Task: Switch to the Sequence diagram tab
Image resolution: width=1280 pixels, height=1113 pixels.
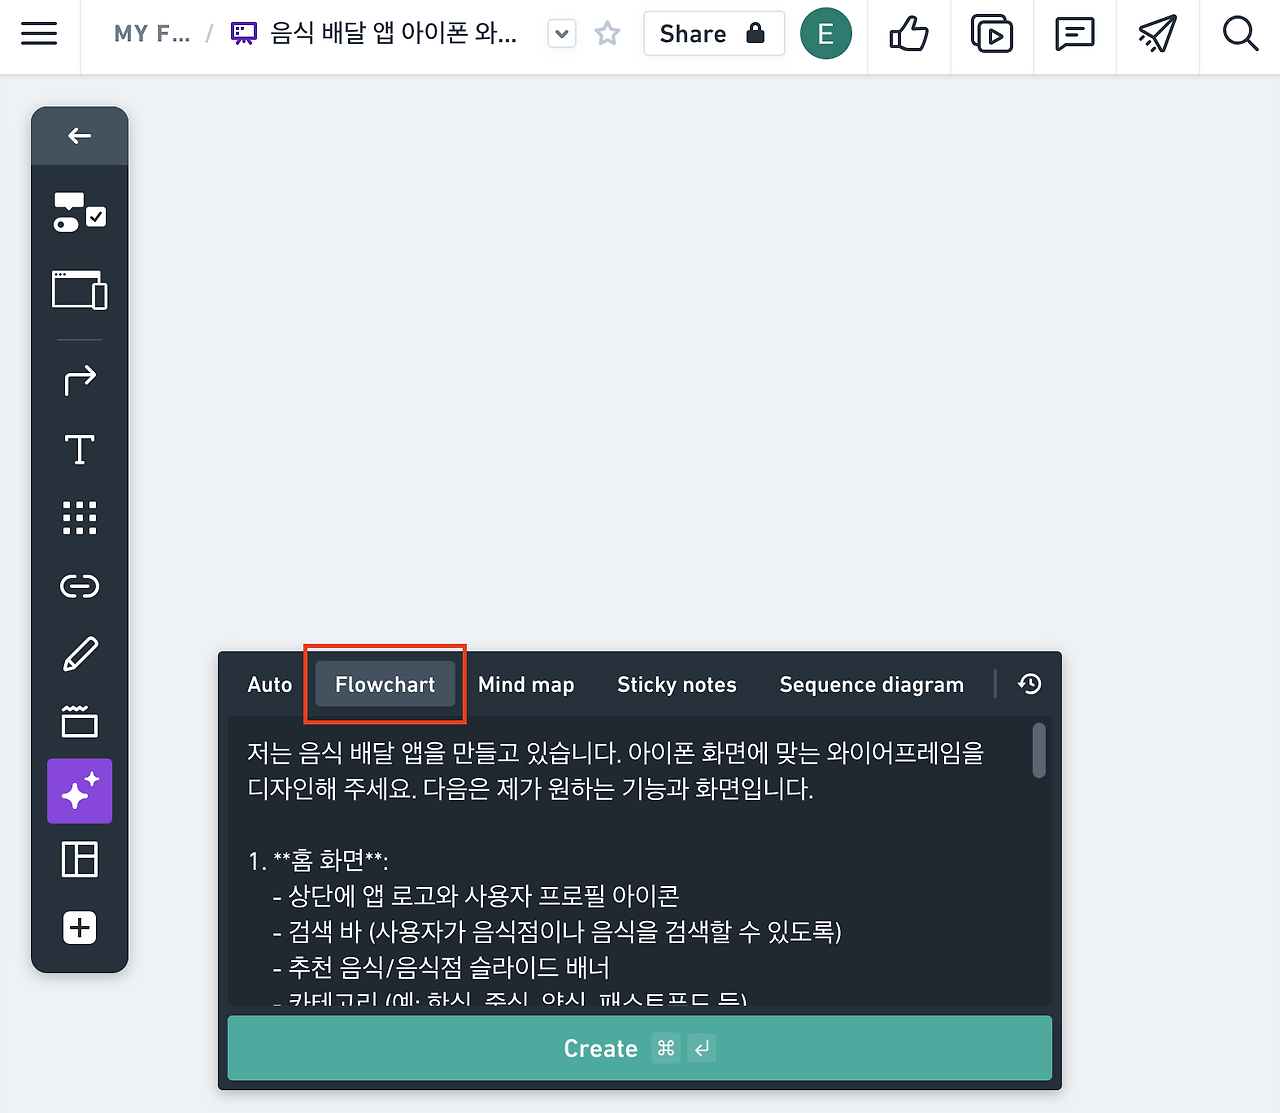Action: click(870, 684)
